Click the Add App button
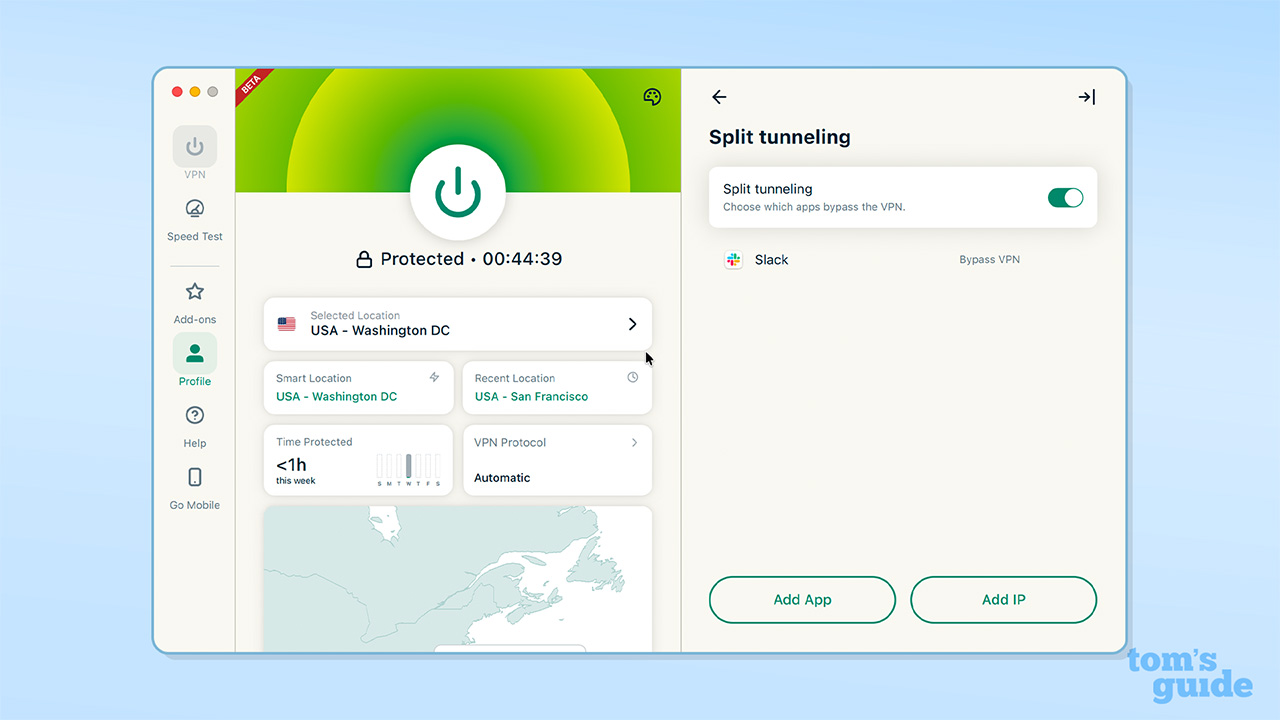This screenshot has height=720, width=1280. (802, 599)
